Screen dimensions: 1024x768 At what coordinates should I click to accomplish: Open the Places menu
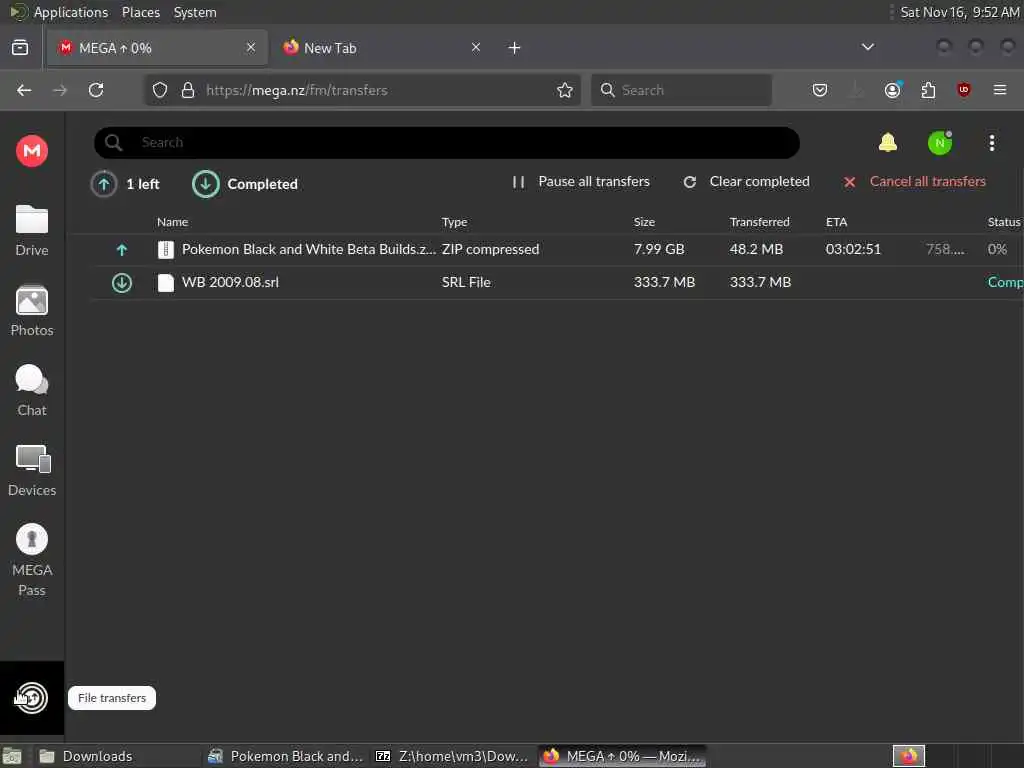coord(141,12)
